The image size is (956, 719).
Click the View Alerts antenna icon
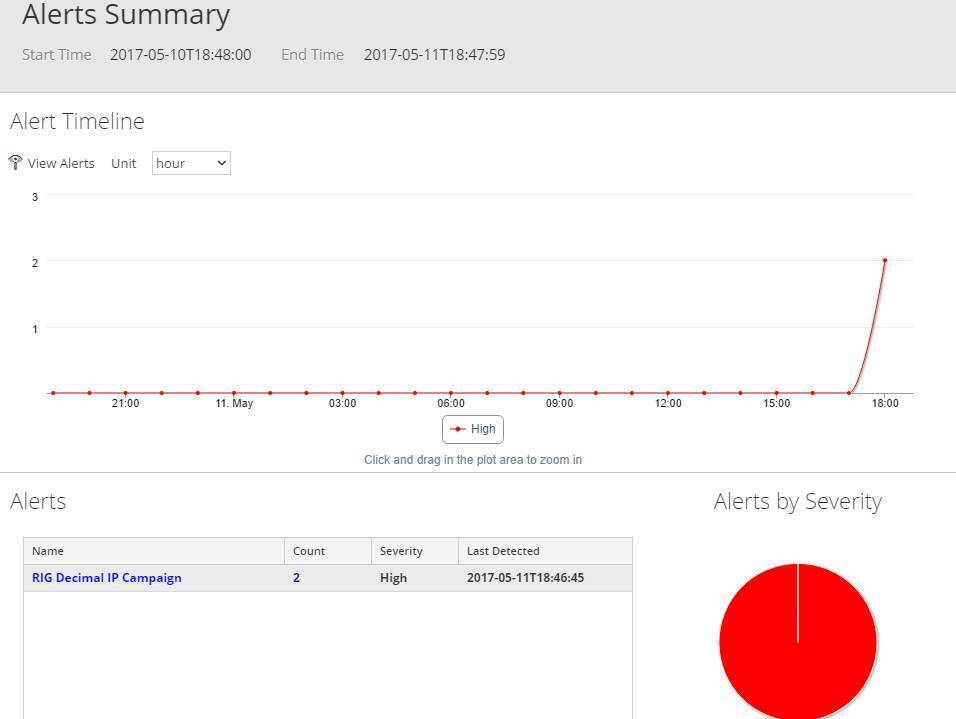(x=15, y=162)
